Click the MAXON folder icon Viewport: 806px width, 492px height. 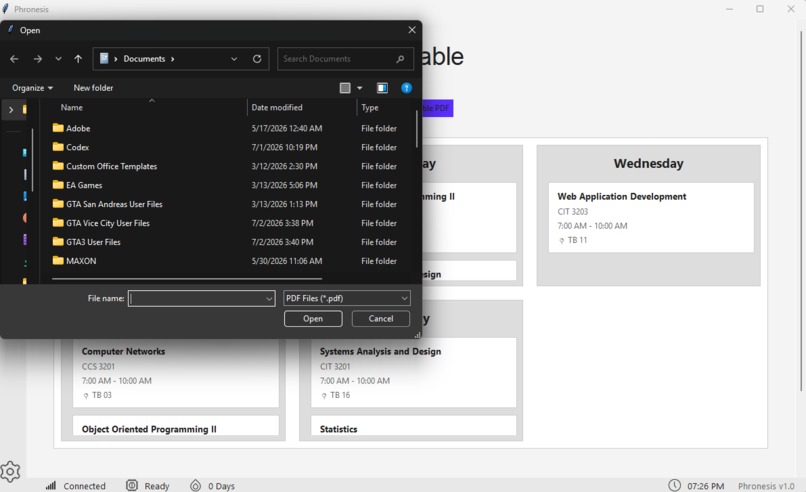(58, 260)
